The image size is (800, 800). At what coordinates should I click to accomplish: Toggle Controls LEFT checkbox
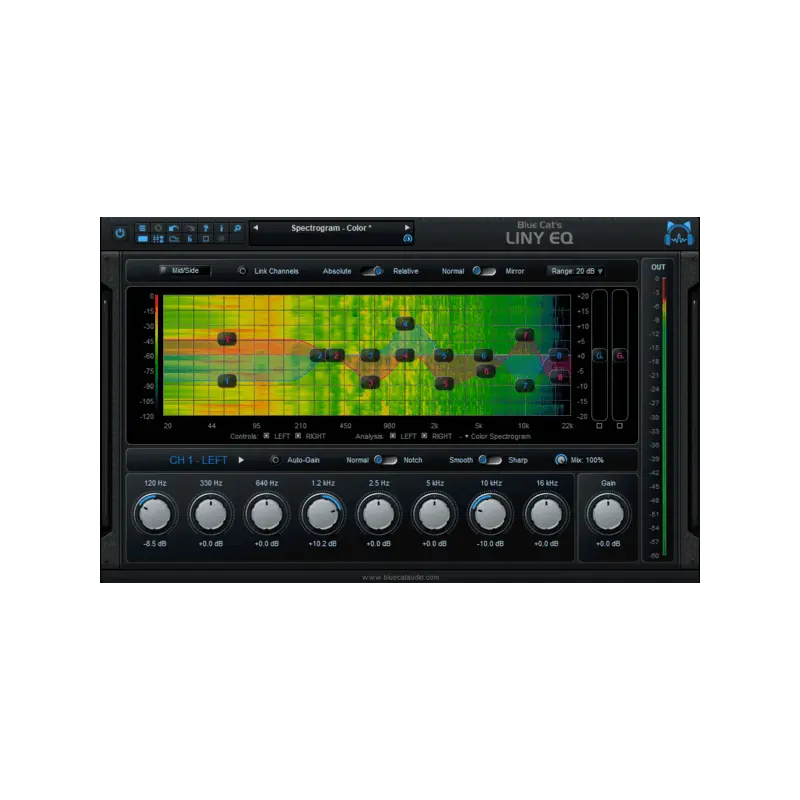(266, 436)
